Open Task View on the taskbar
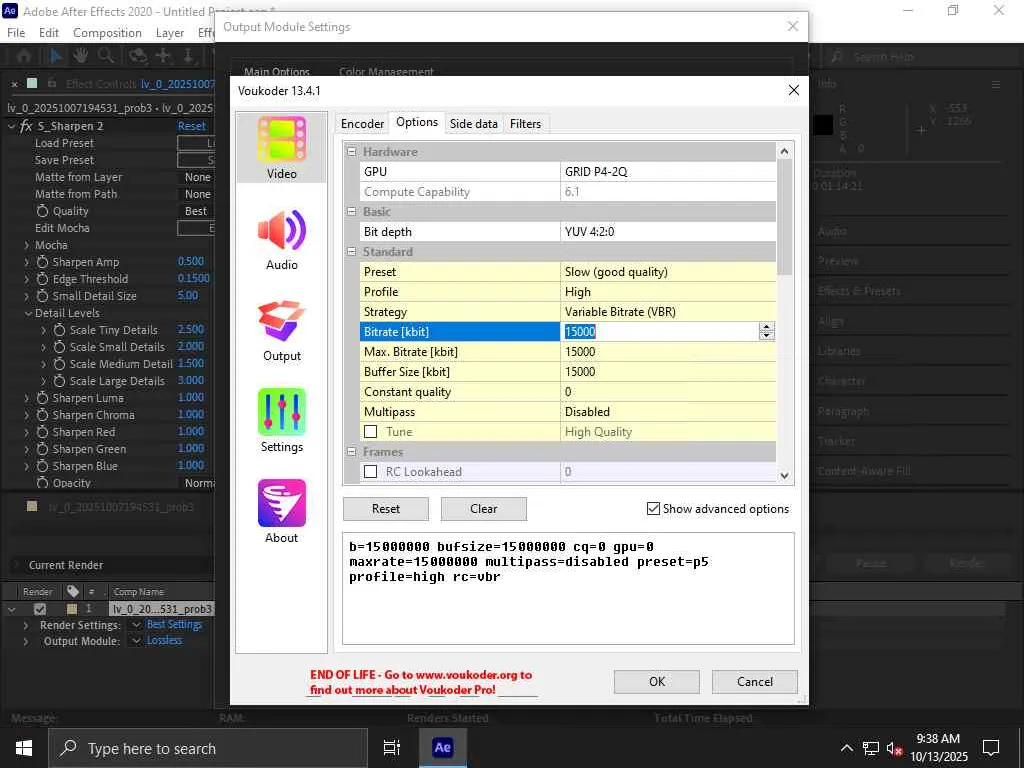The width and height of the screenshot is (1024, 768). [x=391, y=748]
